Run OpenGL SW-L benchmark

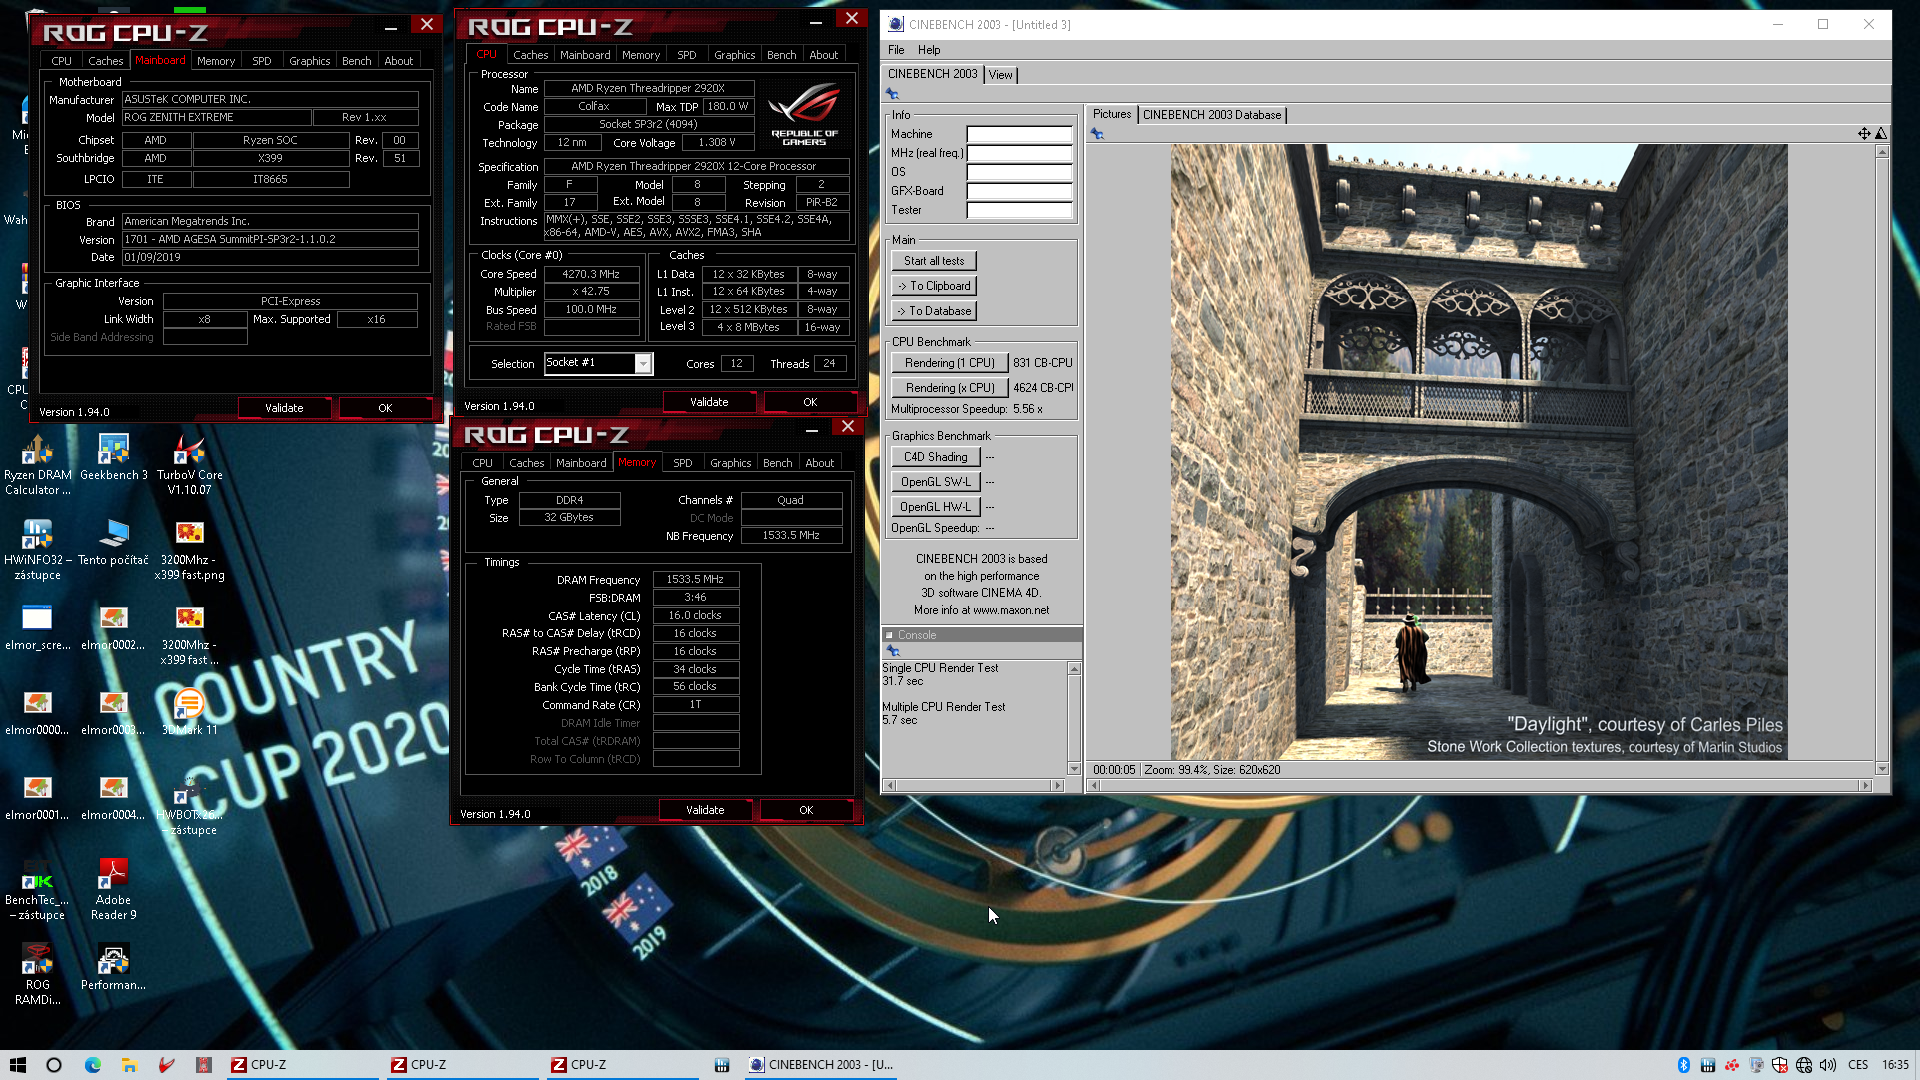point(935,482)
